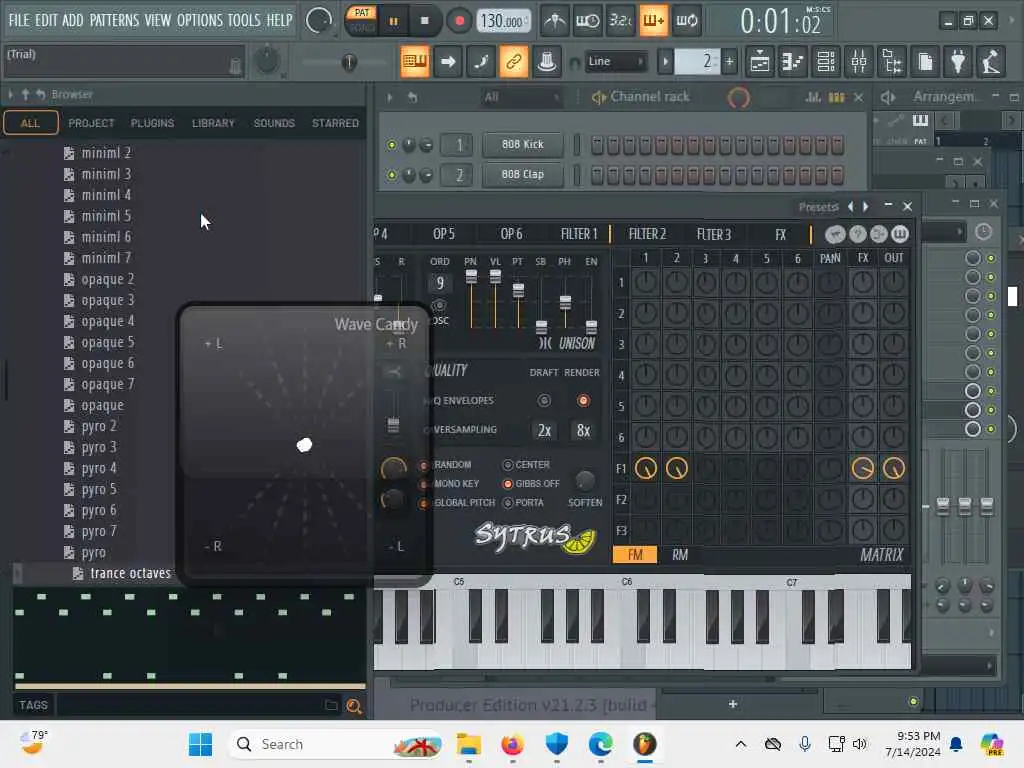Select the 'miniml 4' preset
This screenshot has height=768, width=1024.
pyautogui.click(x=106, y=195)
